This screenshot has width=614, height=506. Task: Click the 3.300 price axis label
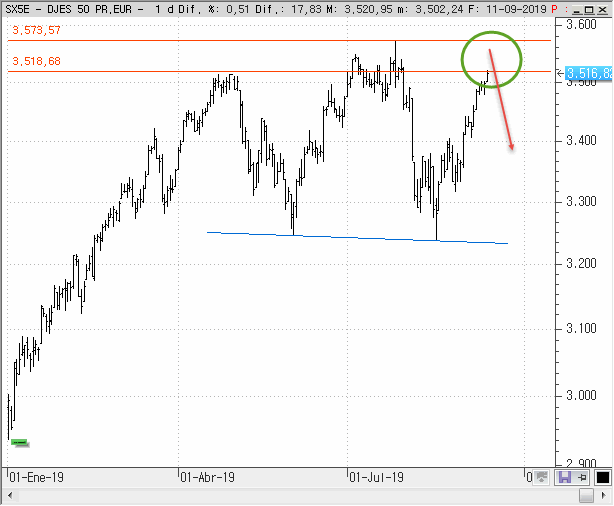581,201
